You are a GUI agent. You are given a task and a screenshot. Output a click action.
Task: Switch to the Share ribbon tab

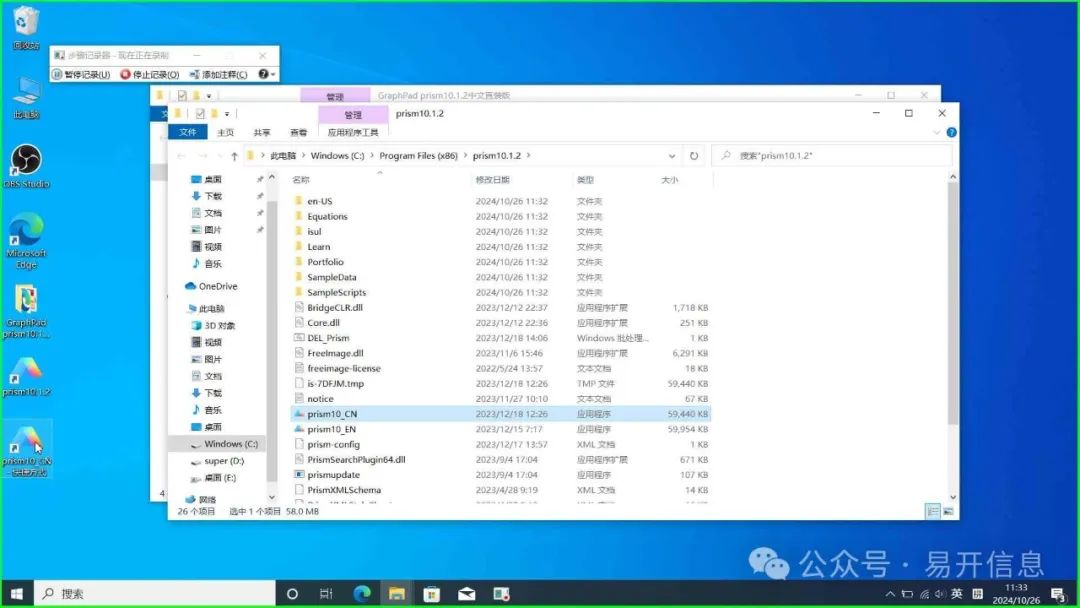(x=262, y=132)
